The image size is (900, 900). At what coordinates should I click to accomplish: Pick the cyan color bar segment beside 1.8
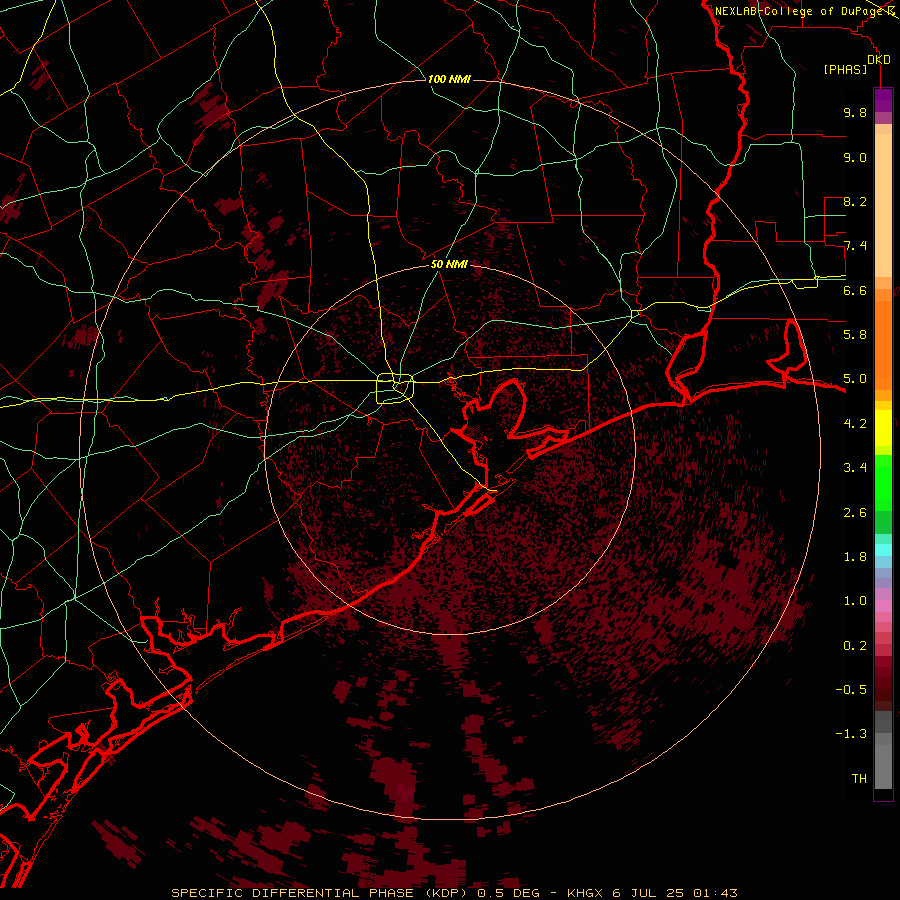(x=883, y=550)
